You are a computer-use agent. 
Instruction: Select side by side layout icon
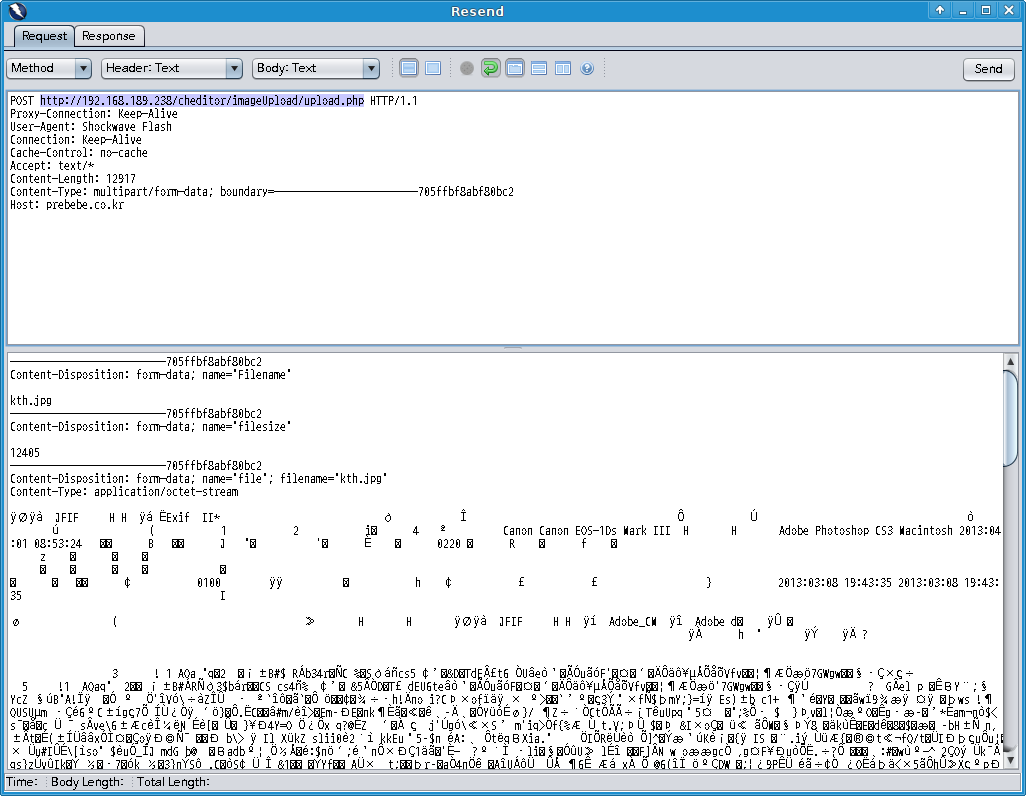(x=563, y=68)
